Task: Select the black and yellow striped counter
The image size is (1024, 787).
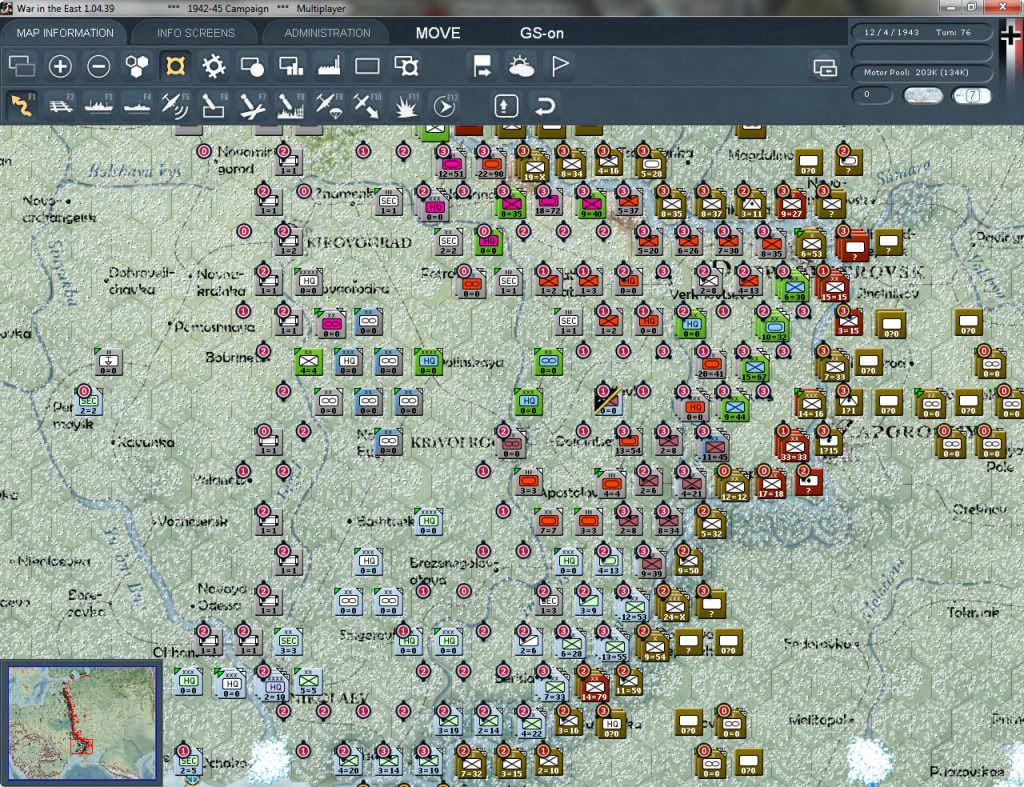Action: tap(607, 400)
